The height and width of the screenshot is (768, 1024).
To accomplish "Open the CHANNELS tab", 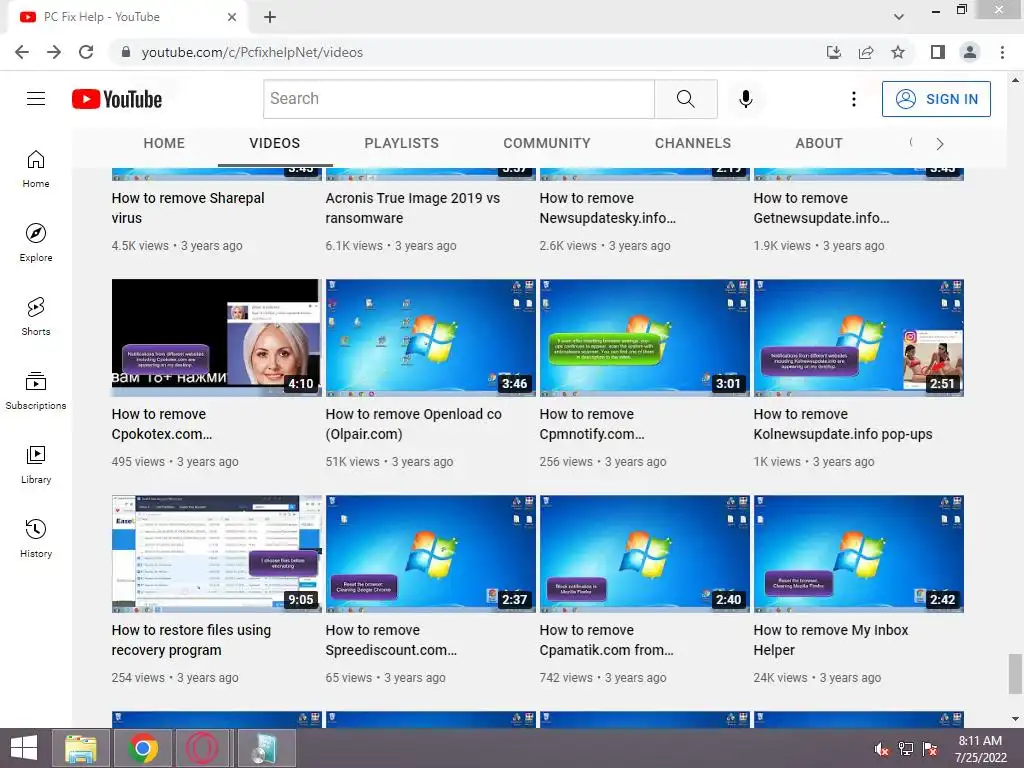I will click(x=693, y=143).
